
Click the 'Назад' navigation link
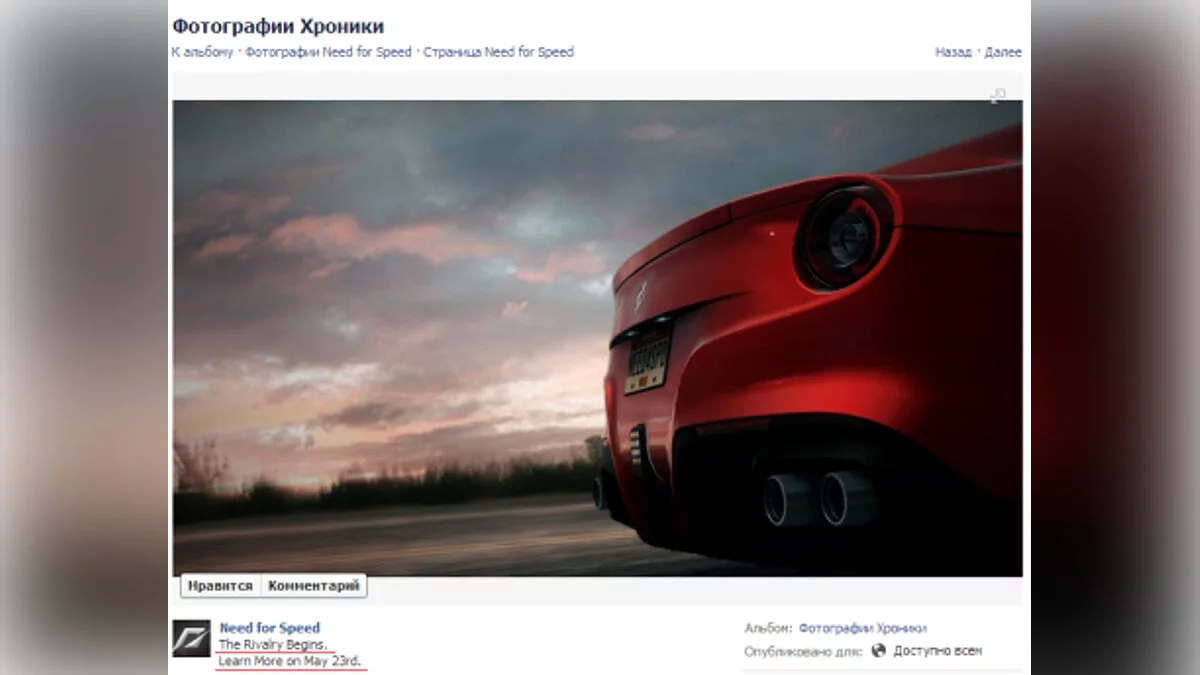[953, 52]
